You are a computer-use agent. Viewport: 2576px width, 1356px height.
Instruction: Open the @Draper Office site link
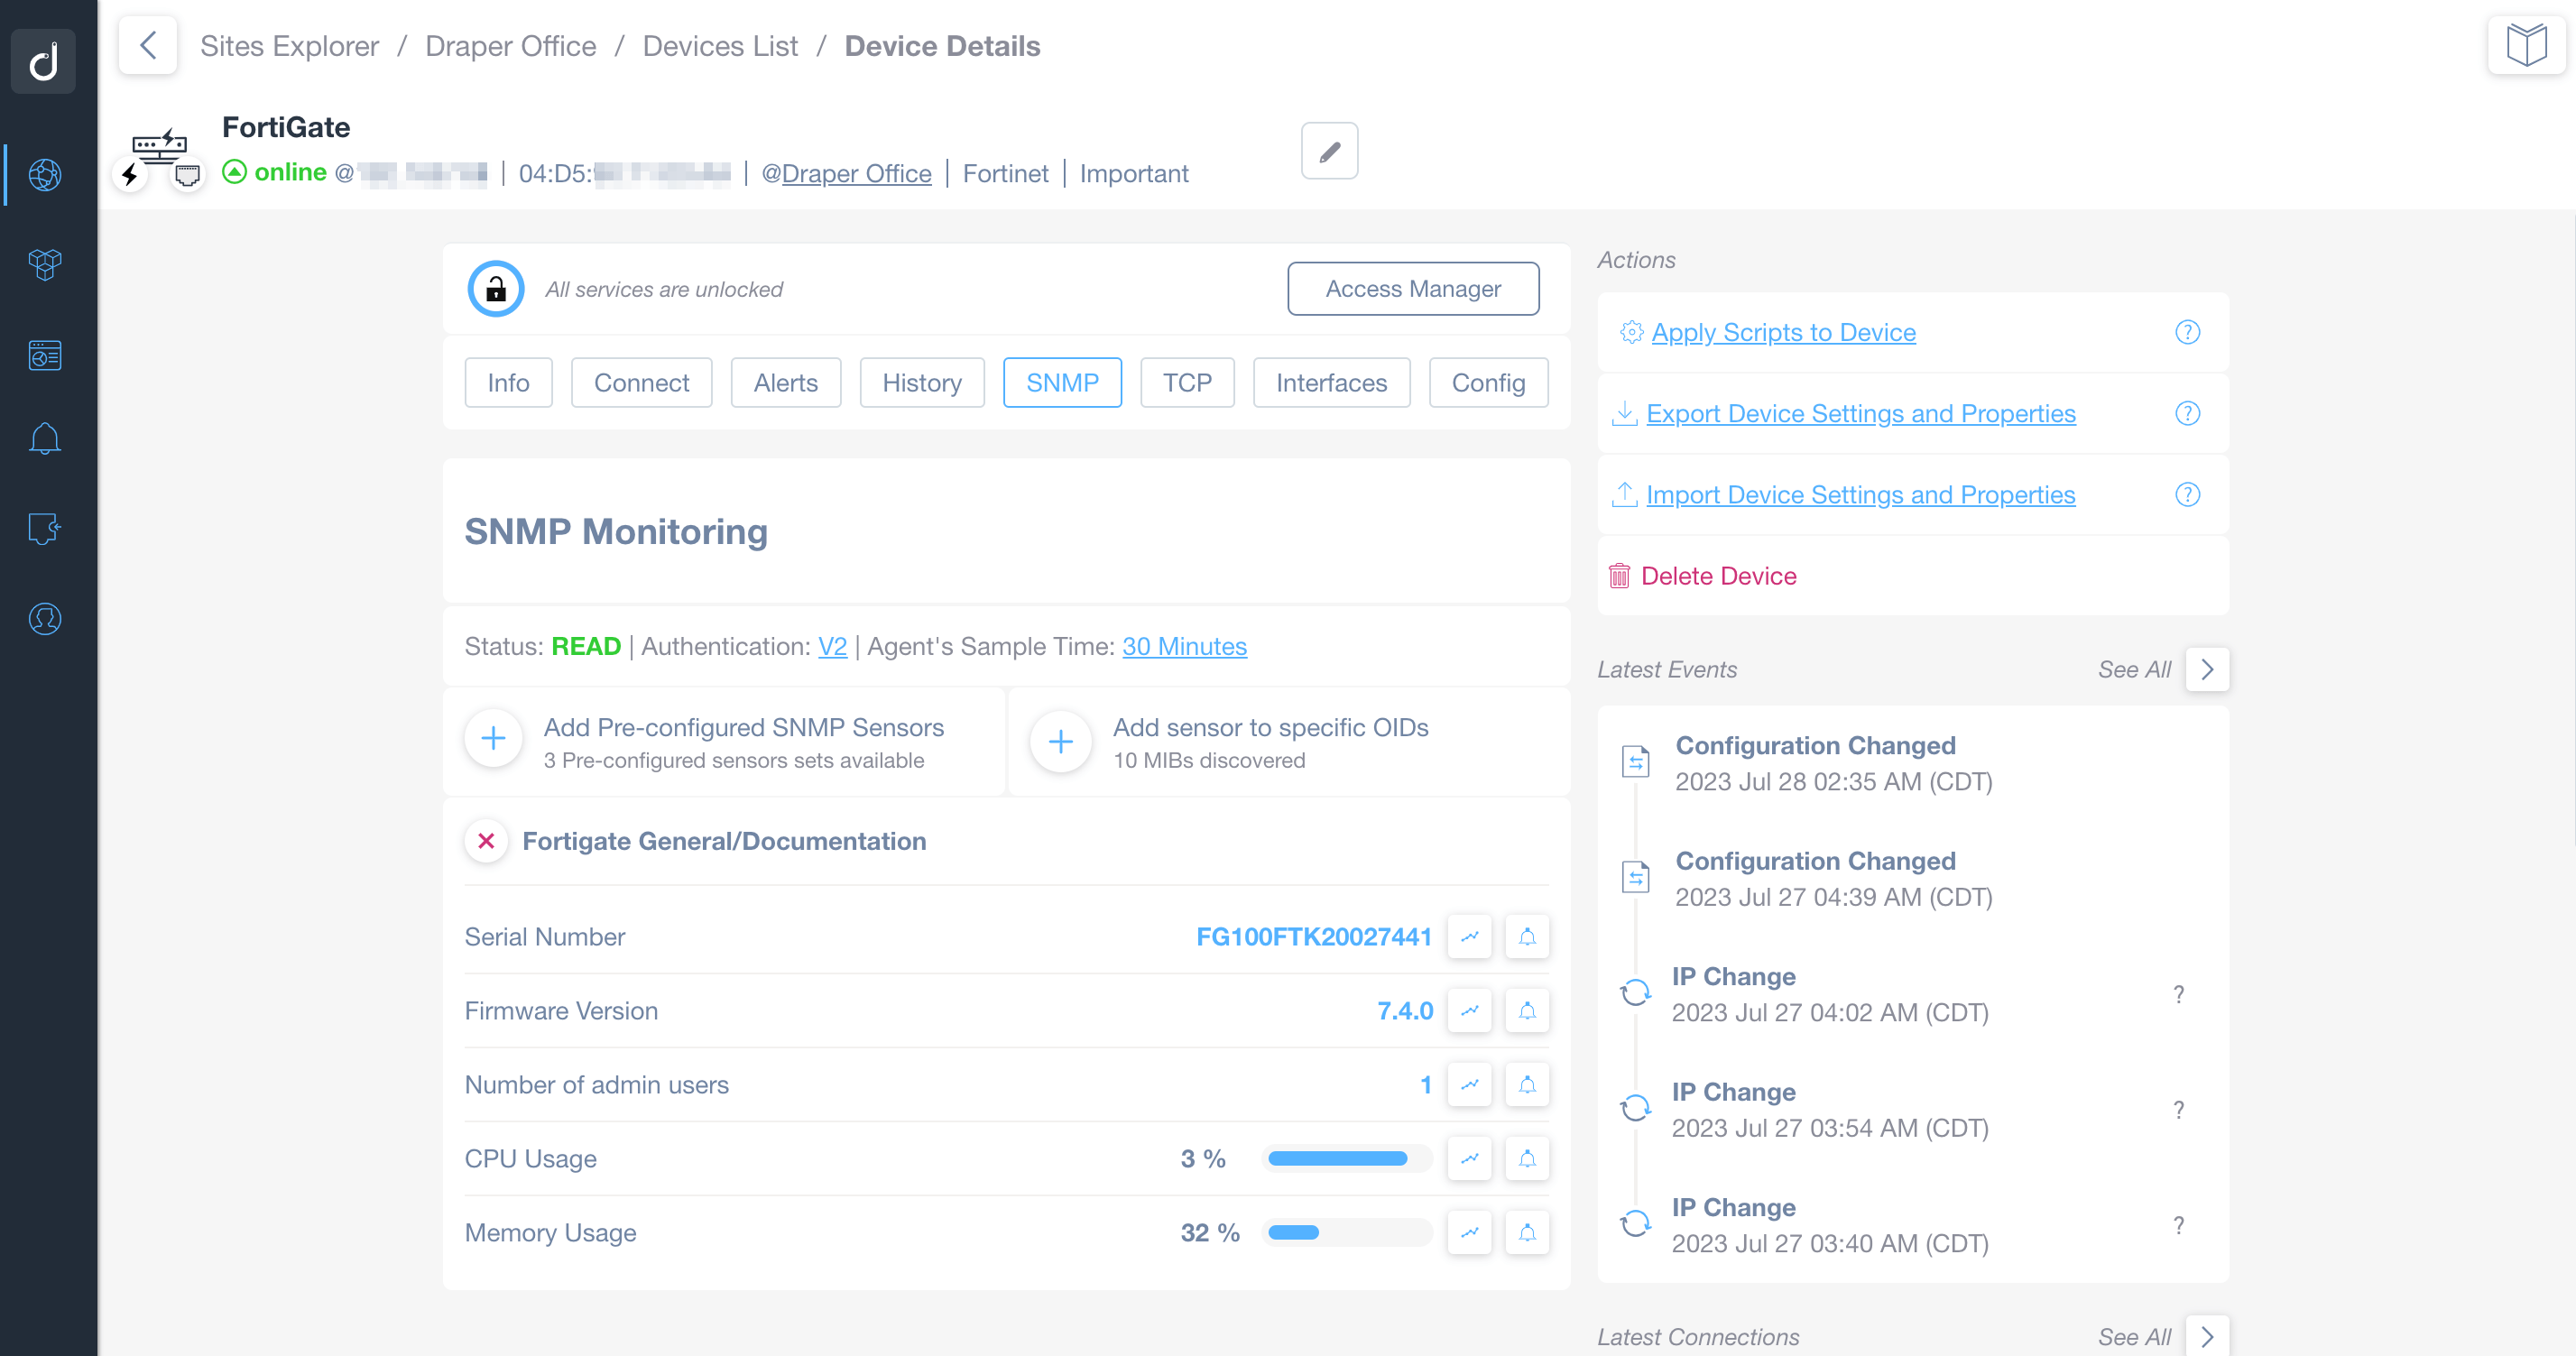point(846,173)
